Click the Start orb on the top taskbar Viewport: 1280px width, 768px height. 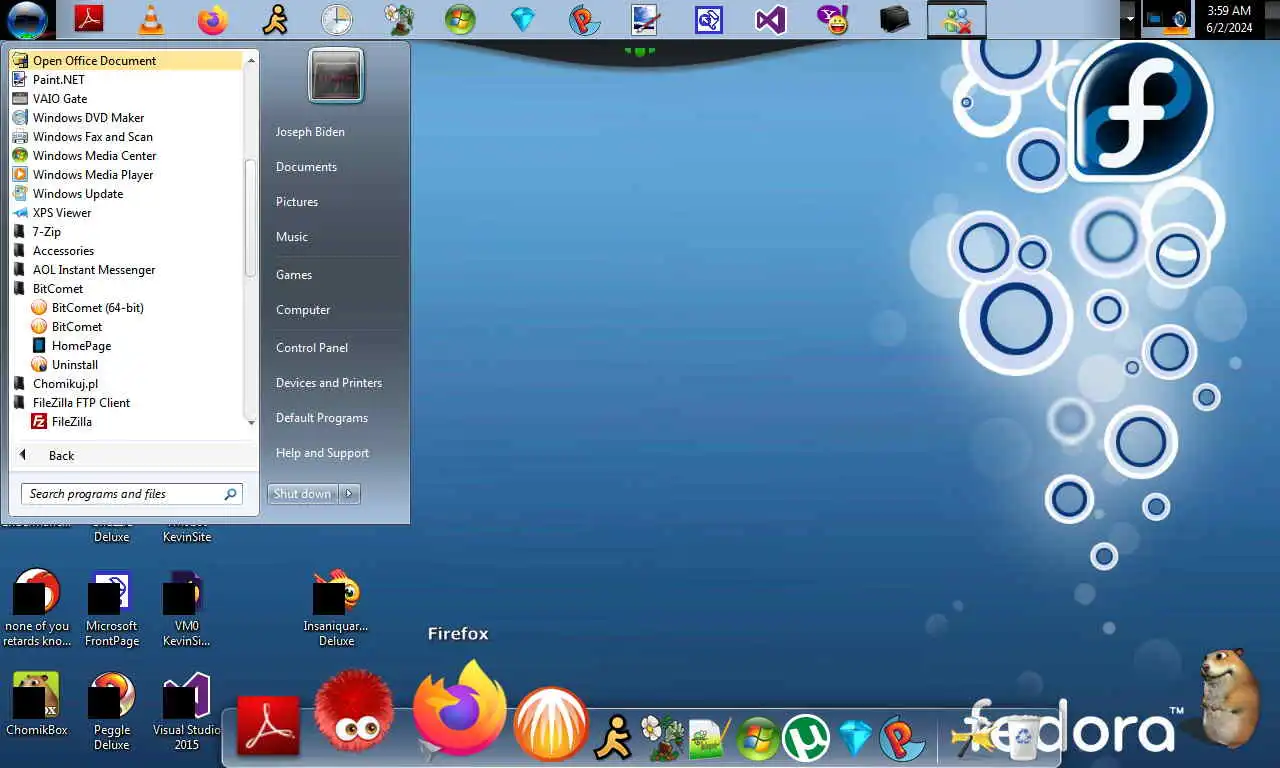point(27,19)
